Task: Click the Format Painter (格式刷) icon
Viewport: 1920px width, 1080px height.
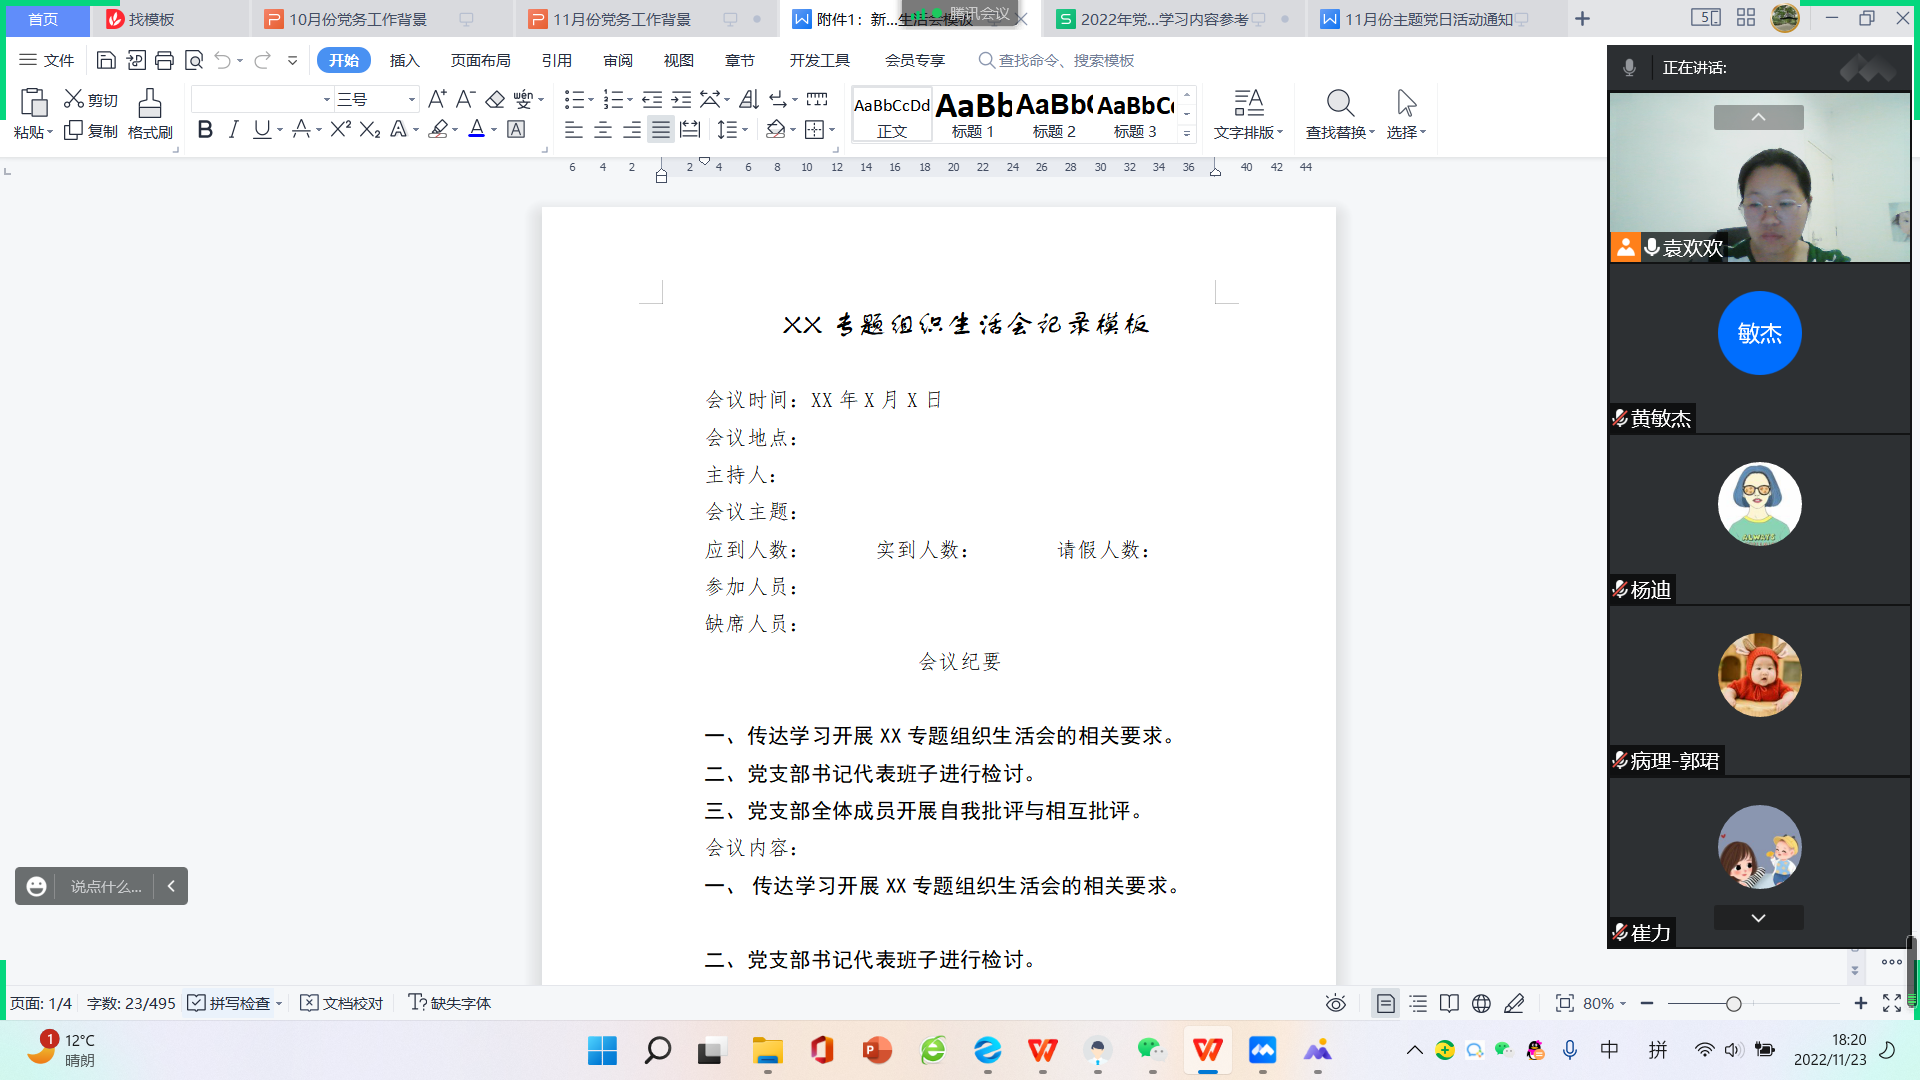Action: point(150,113)
